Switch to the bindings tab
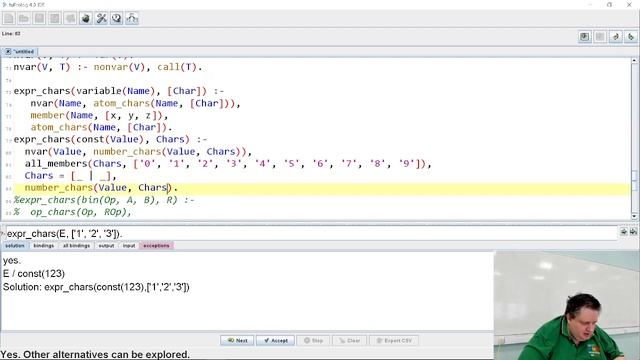The width and height of the screenshot is (640, 360). pyautogui.click(x=44, y=246)
